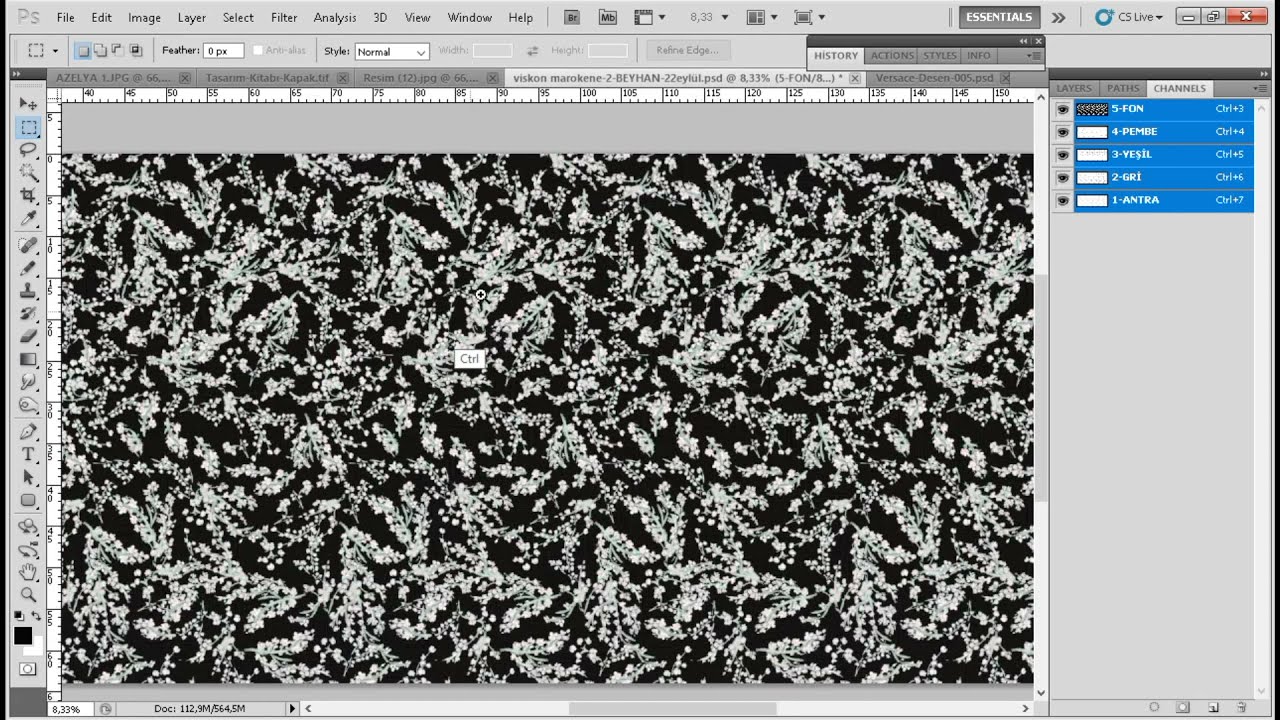Swap foreground and background colors
The height and width of the screenshot is (720, 1280).
coord(35,617)
